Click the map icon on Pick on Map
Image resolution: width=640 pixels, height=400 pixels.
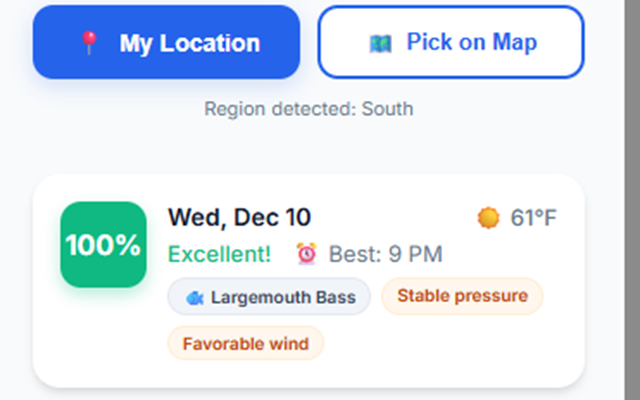[380, 43]
